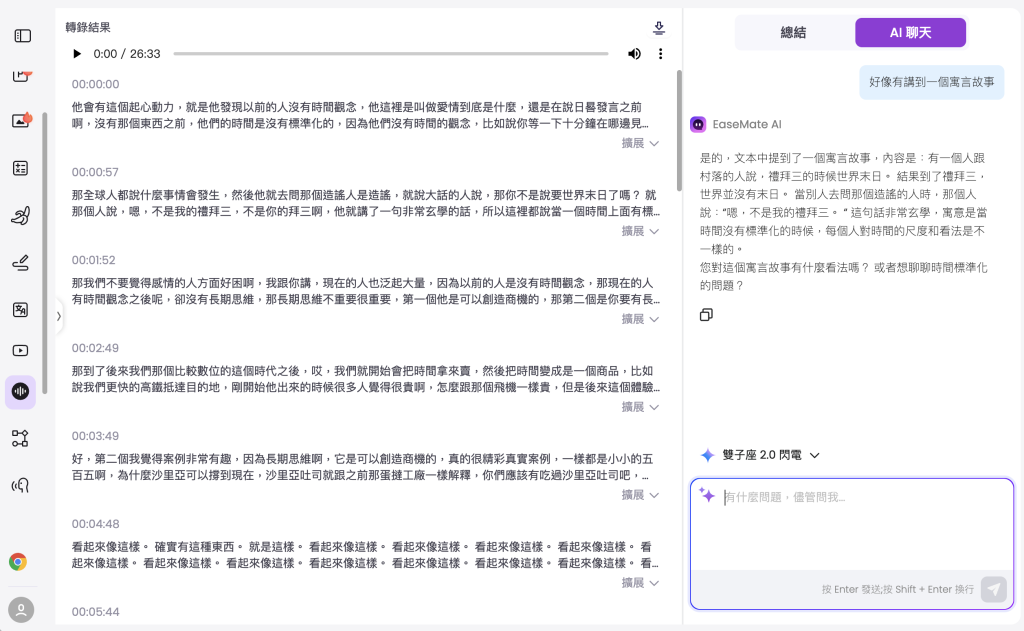
Task: Select the highlighted audio transcription tool
Action: click(20, 392)
